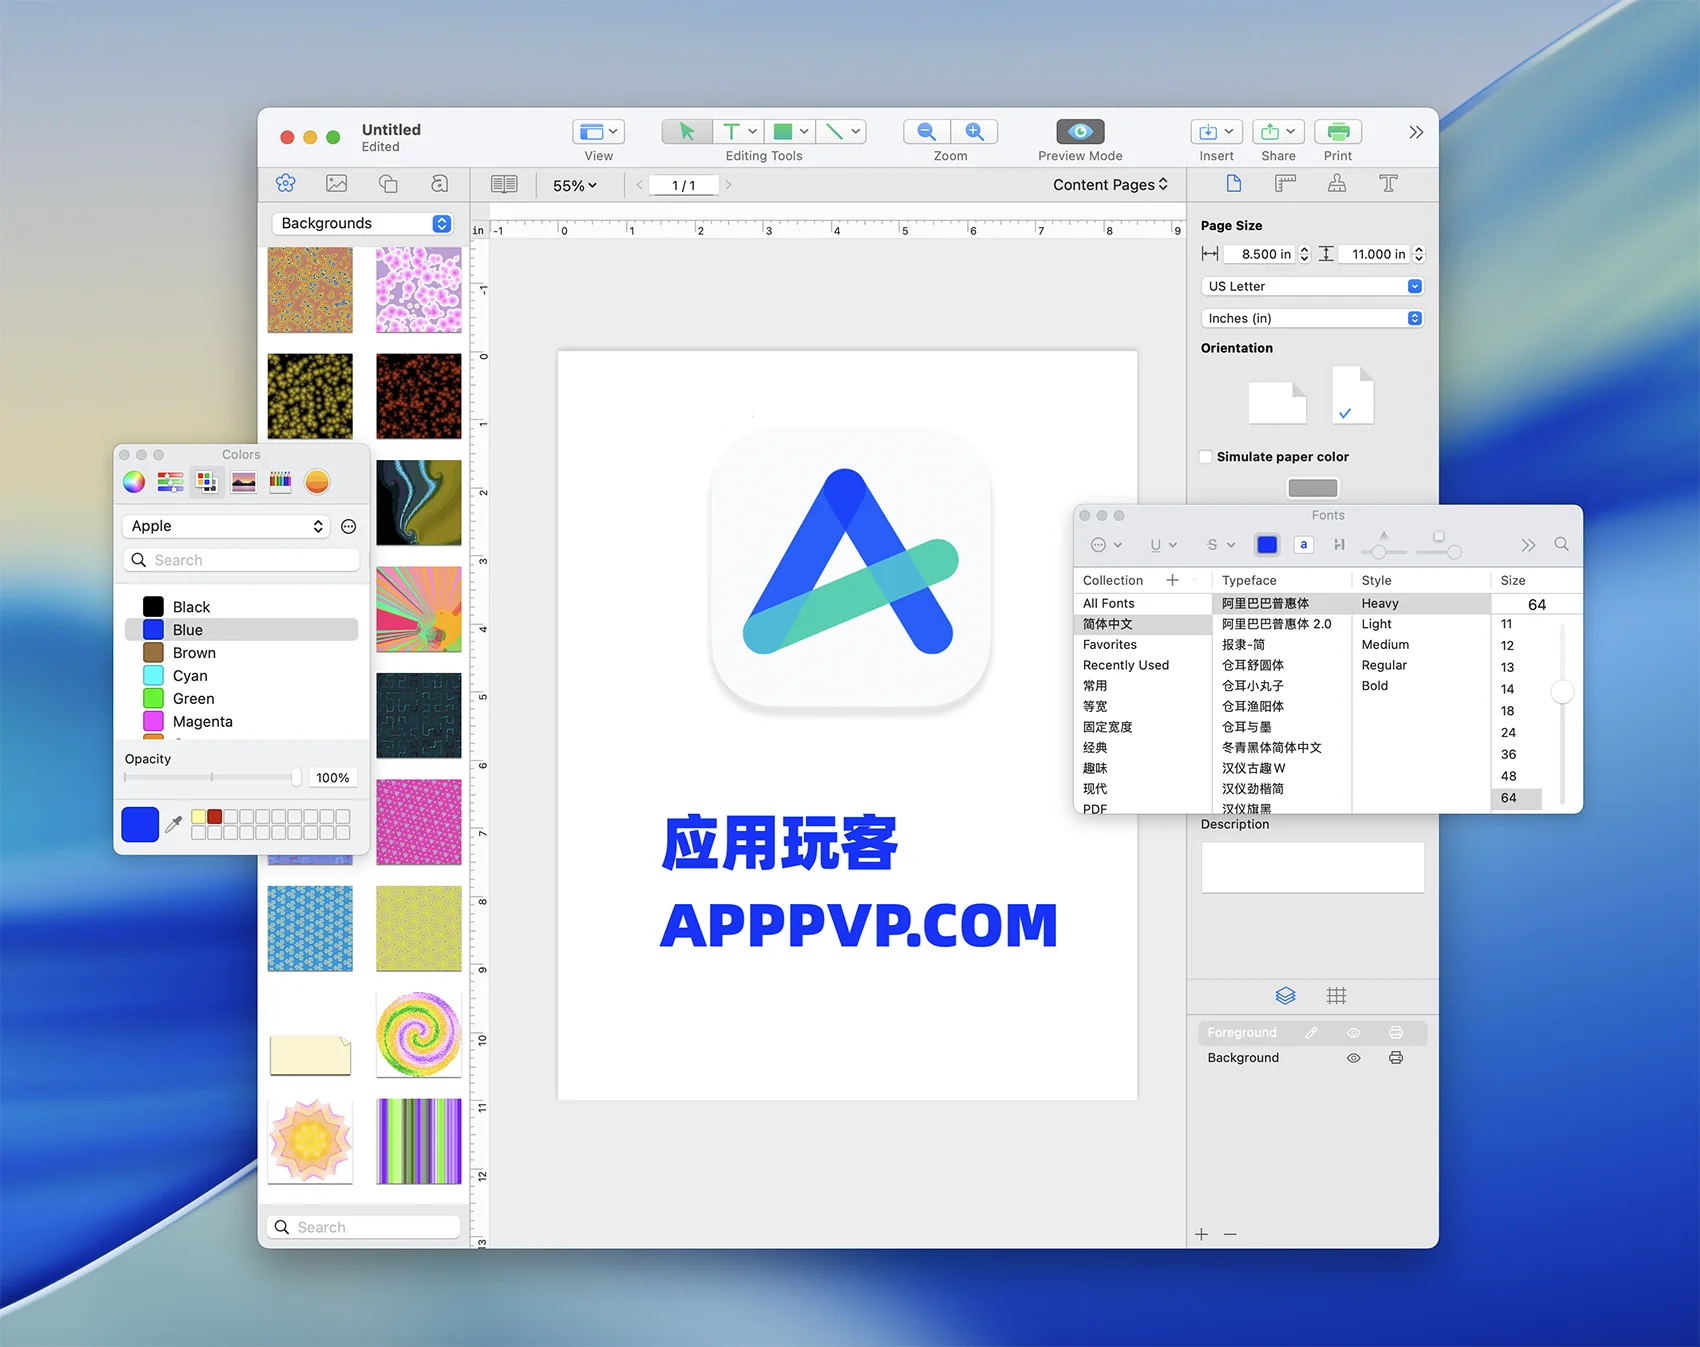Viewport: 1700px width, 1347px height.
Task: Toggle Background layer print icon
Action: point(1396,1058)
